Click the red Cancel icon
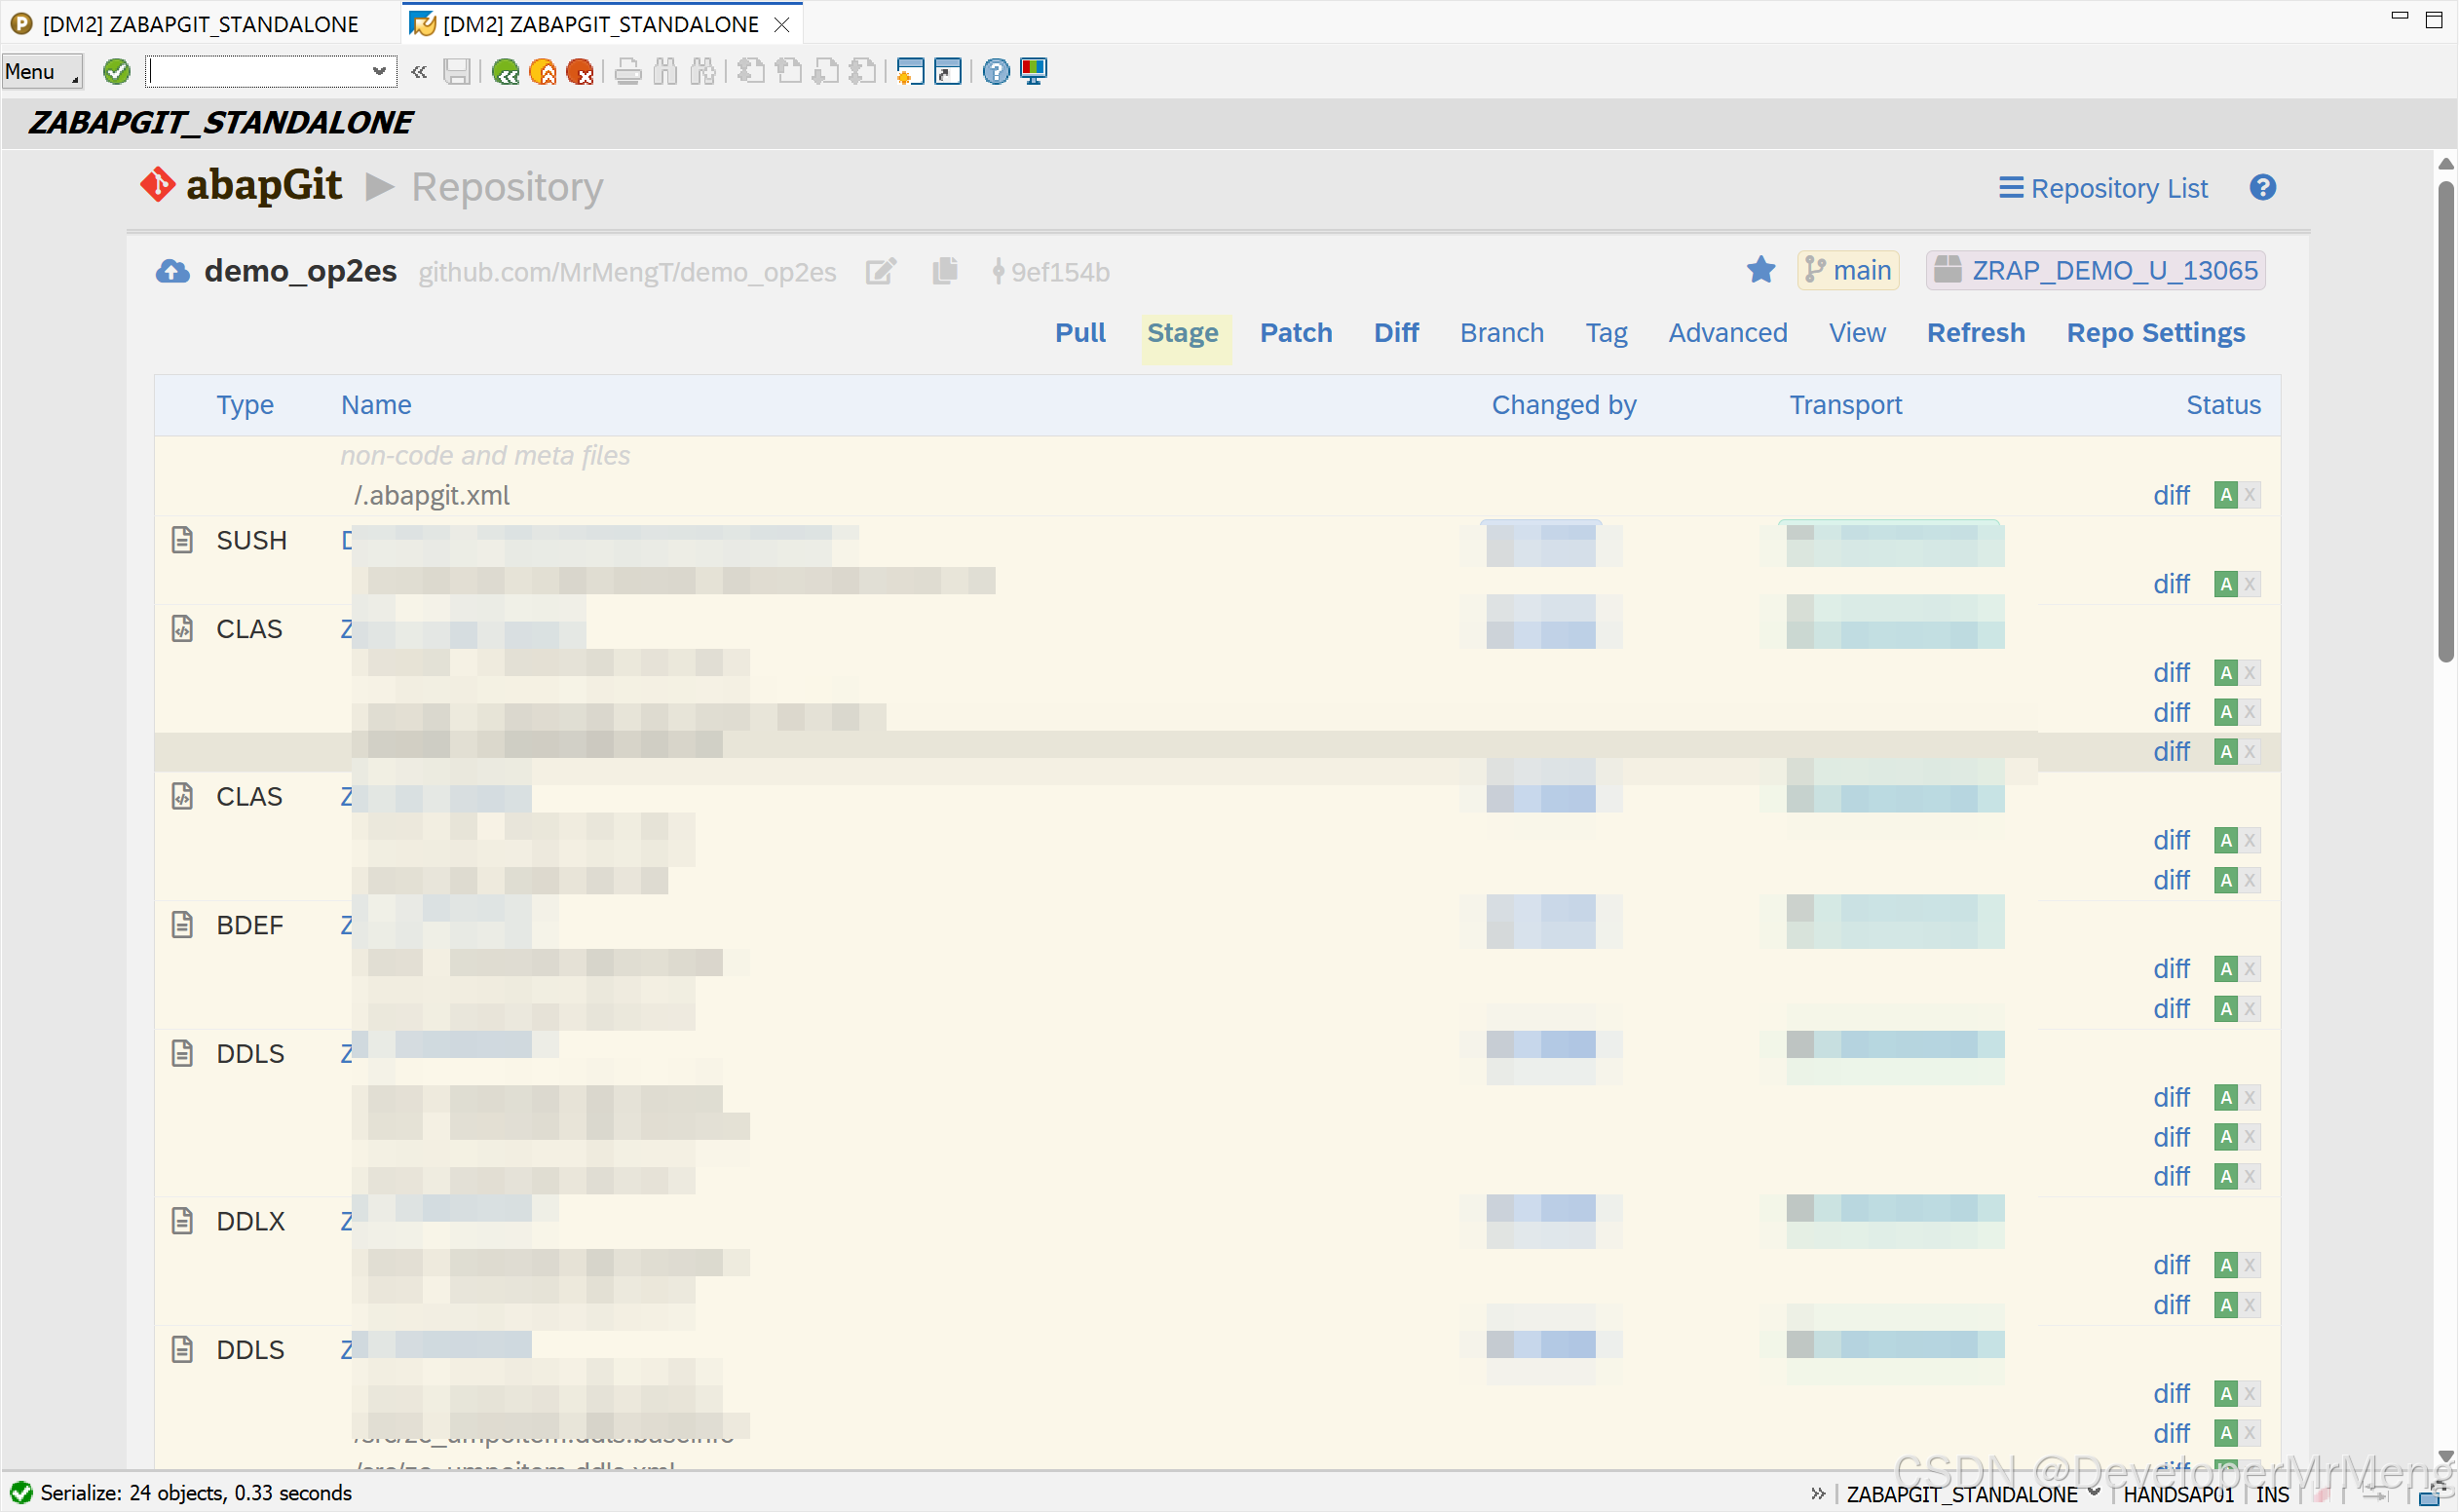2459x1512 pixels. [580, 72]
